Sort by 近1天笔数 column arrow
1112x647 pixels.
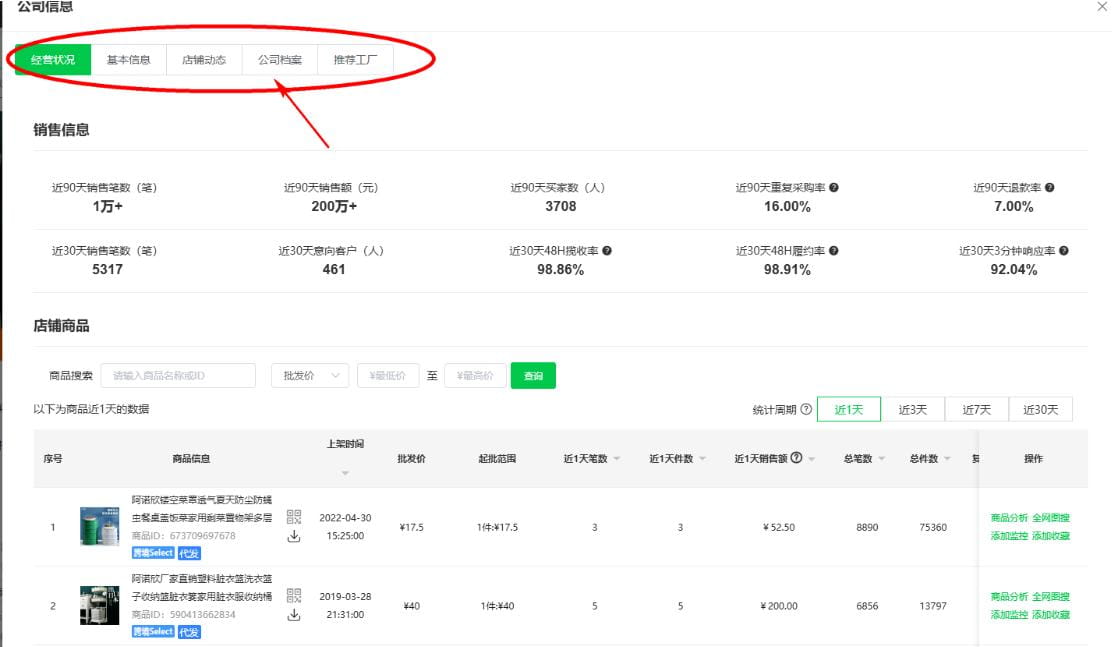616,459
